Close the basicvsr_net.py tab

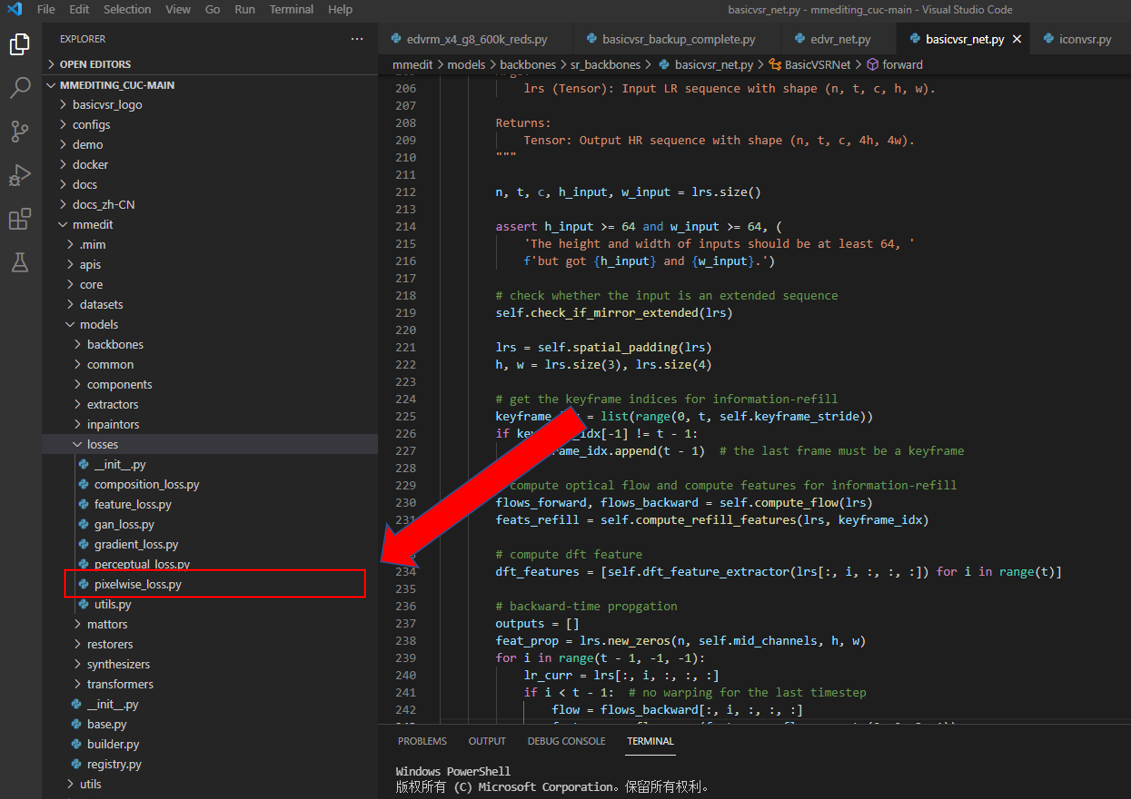pos(1017,39)
